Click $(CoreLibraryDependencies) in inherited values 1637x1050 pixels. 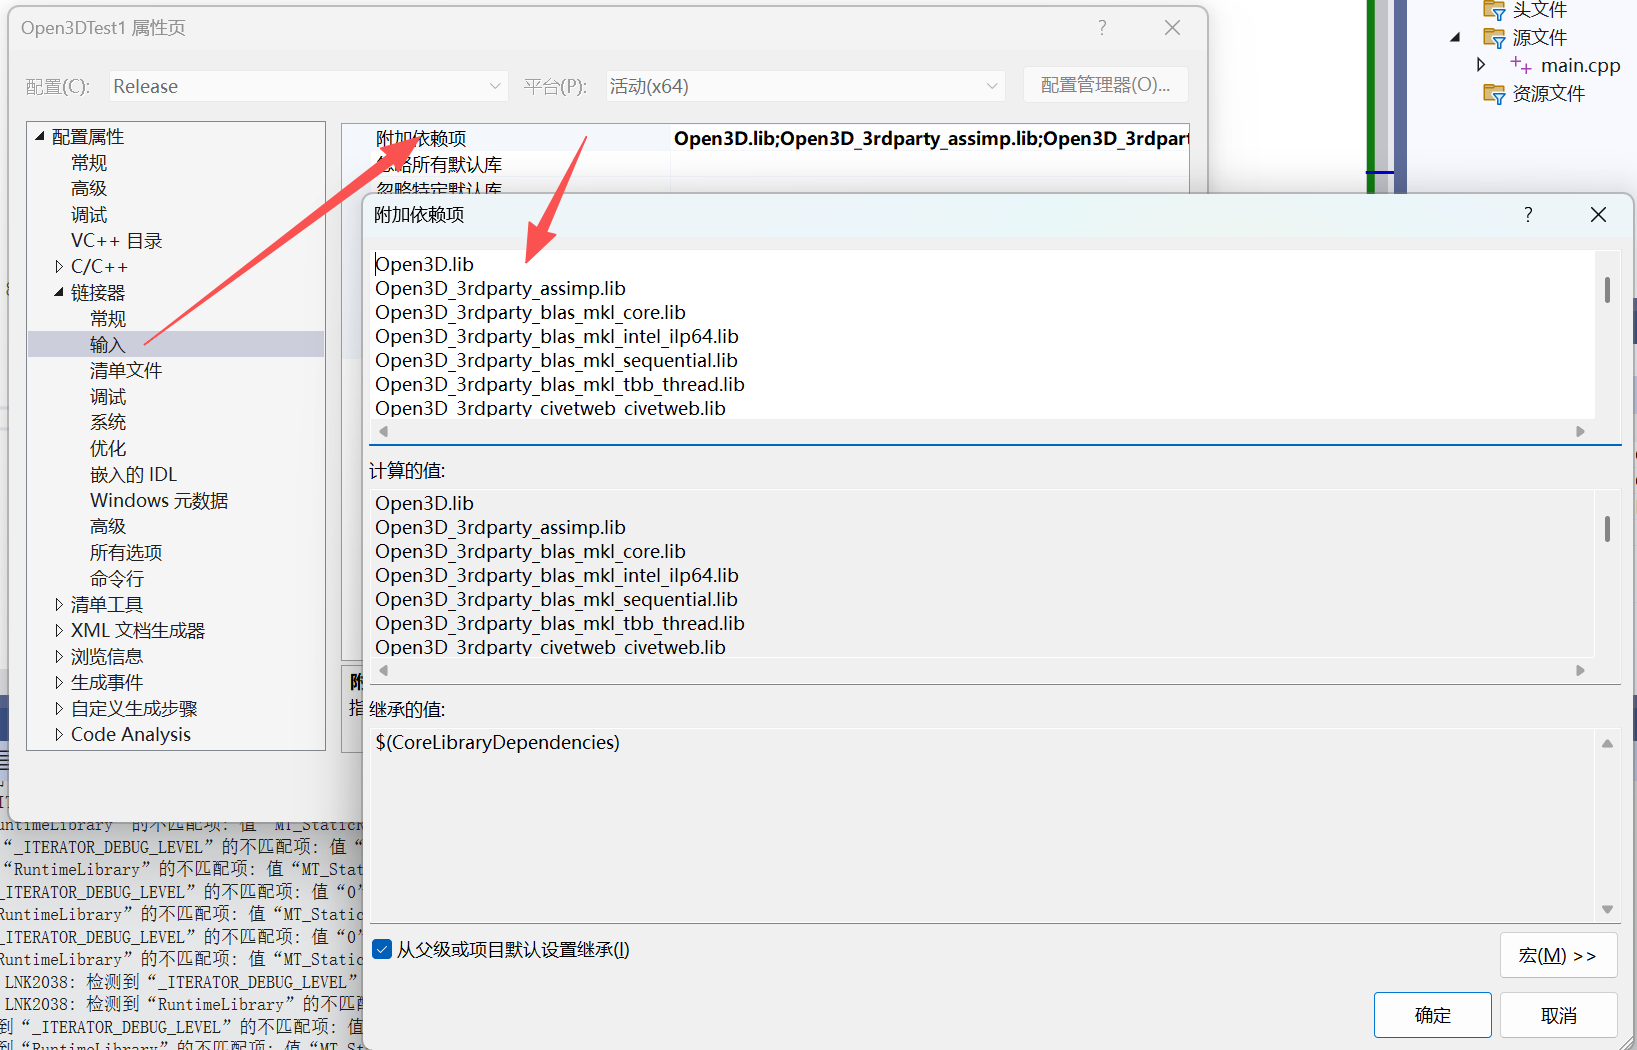[497, 742]
